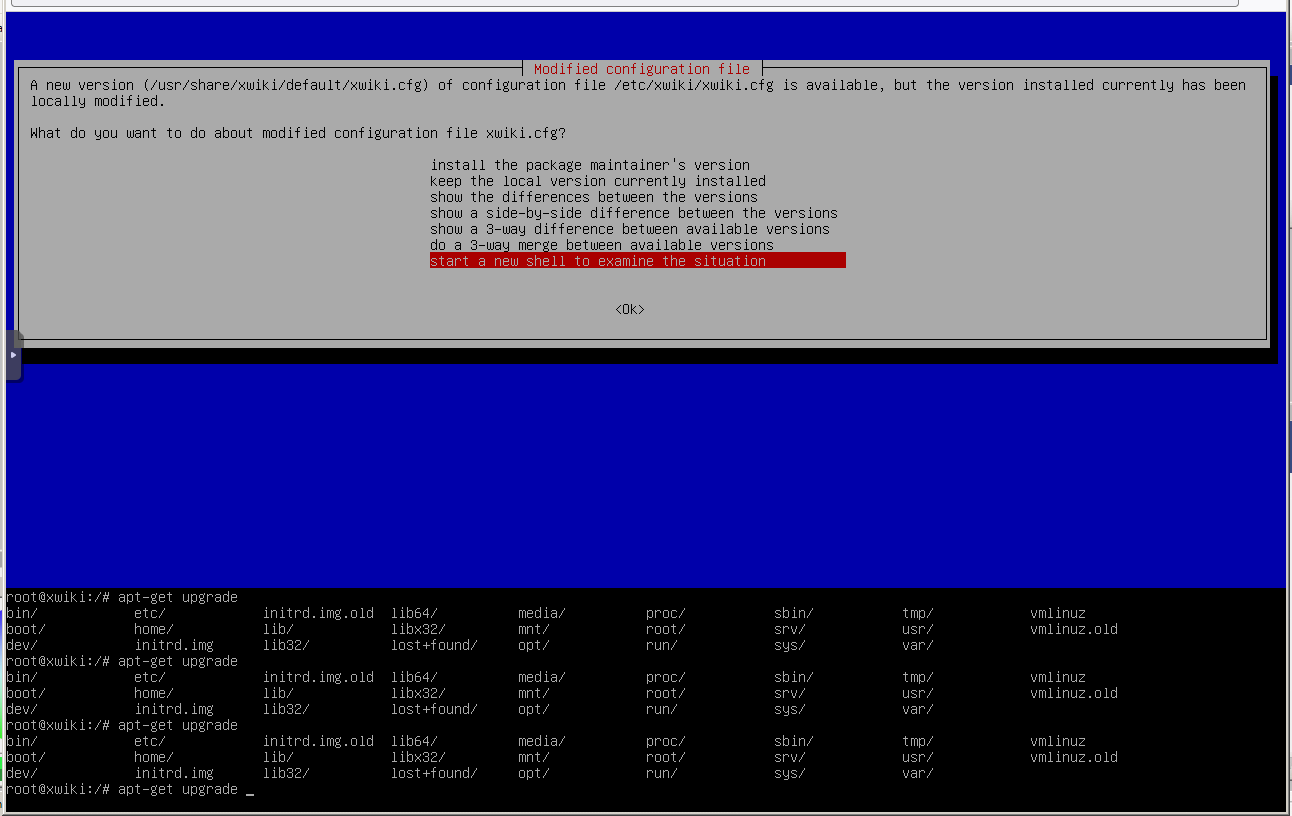This screenshot has width=1292, height=816.
Task: Pick "show a 3-way difference between available versions"
Action: click(630, 229)
